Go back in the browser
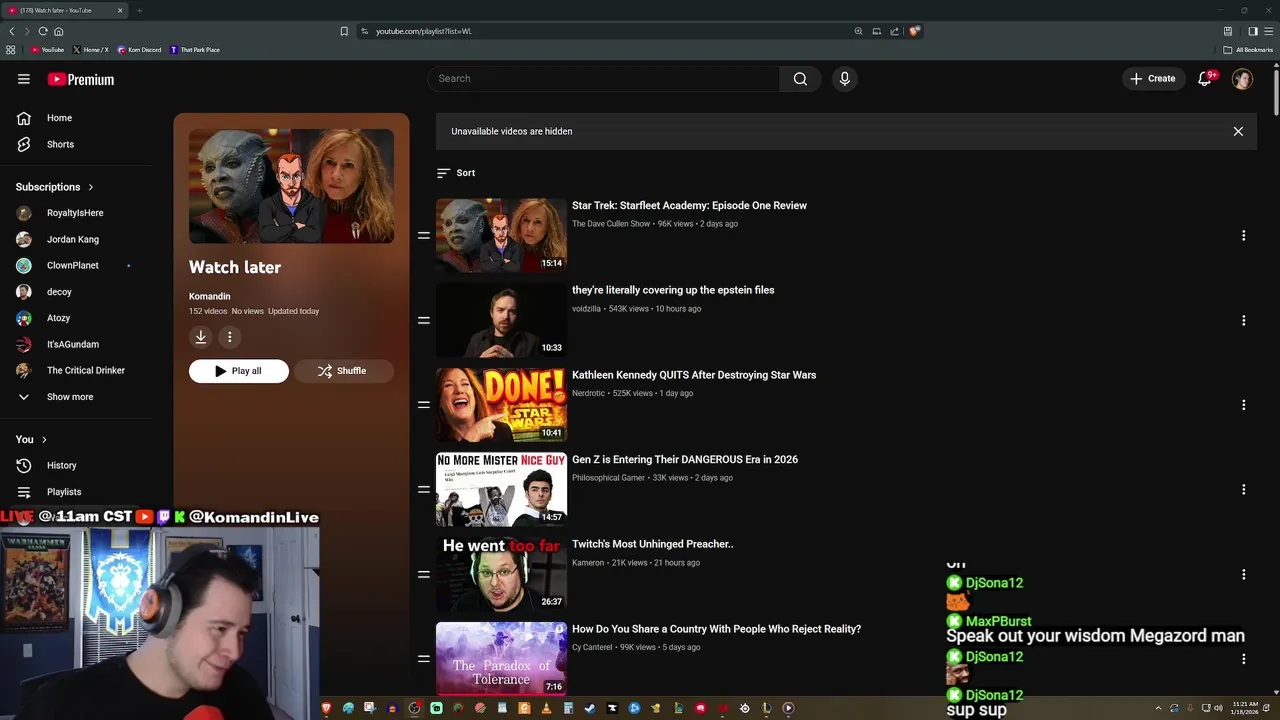 click(x=12, y=31)
